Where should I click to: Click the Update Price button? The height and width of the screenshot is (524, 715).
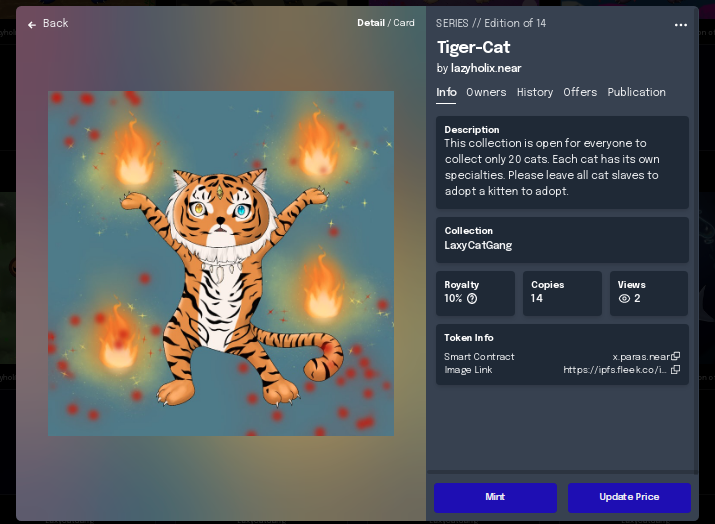[629, 497]
